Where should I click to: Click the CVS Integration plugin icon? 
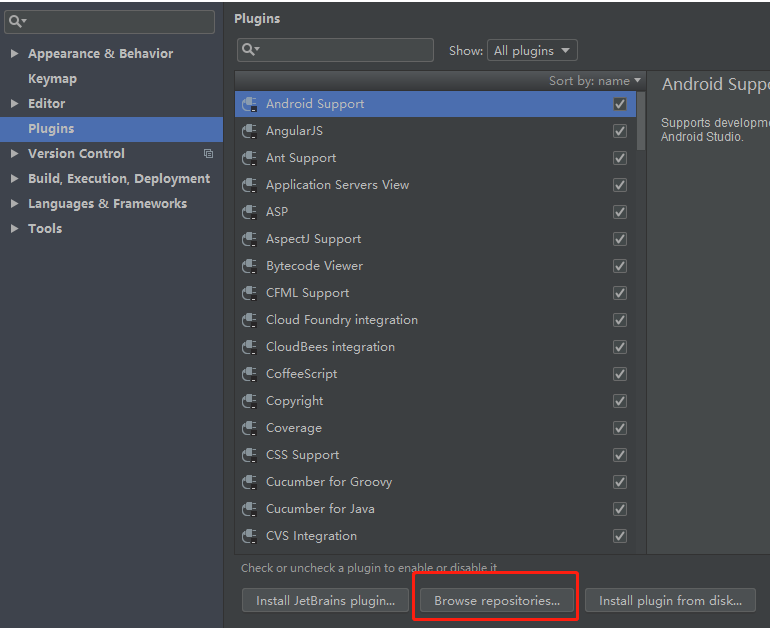pos(250,536)
